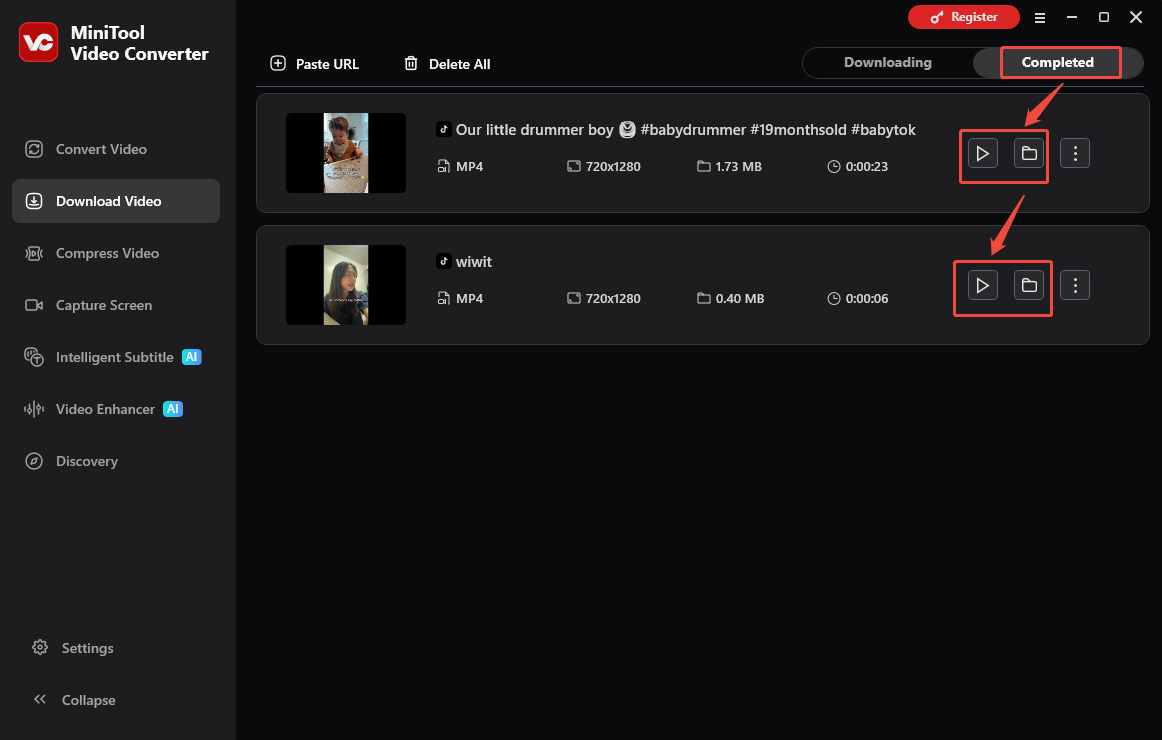Image resolution: width=1162 pixels, height=740 pixels.
Task: Click the MP4 format label of wiwit video
Action: (x=469, y=299)
